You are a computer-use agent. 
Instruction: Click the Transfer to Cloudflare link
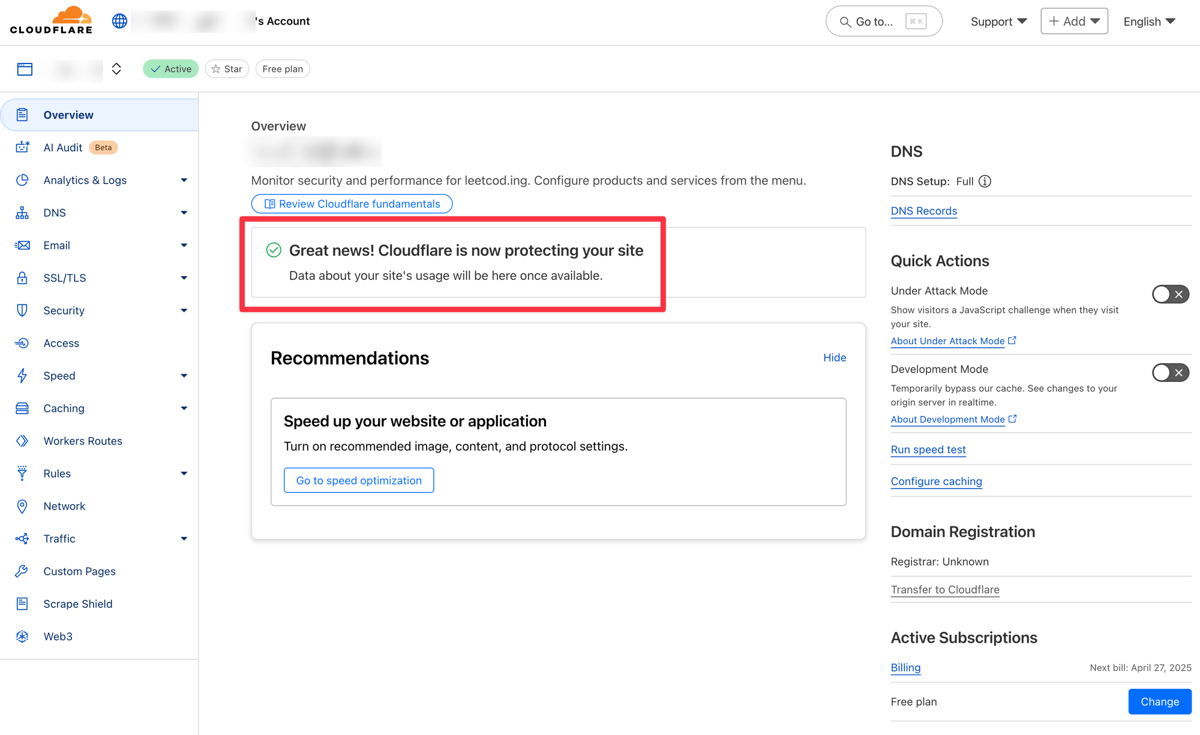coord(945,590)
